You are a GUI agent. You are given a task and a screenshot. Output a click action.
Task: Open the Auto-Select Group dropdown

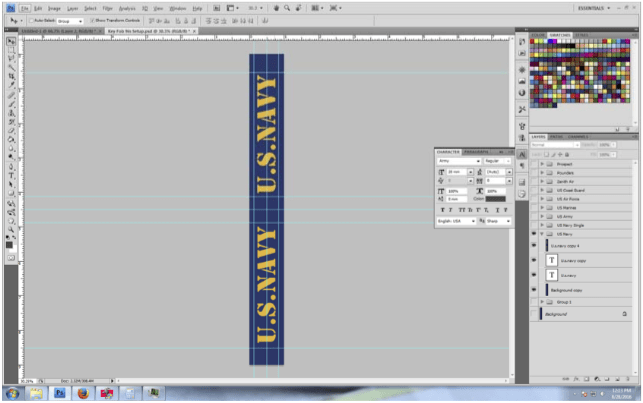pos(70,21)
